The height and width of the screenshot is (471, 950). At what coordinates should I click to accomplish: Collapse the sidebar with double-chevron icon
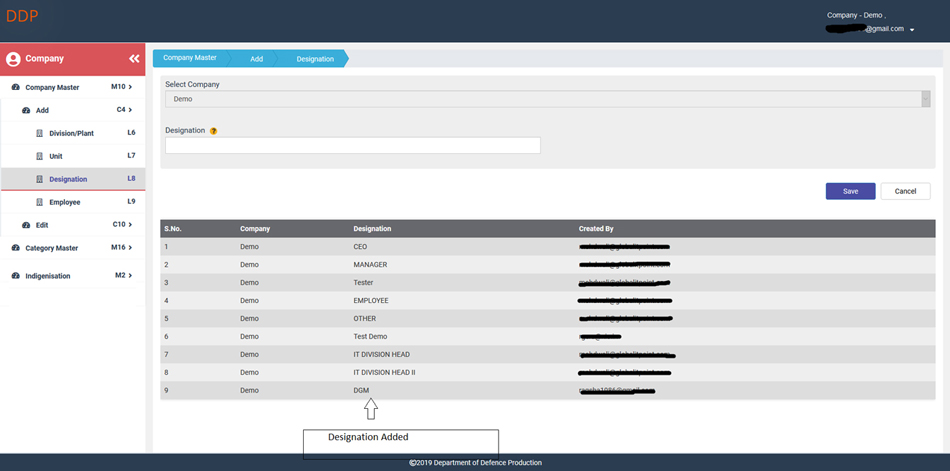coord(134,59)
